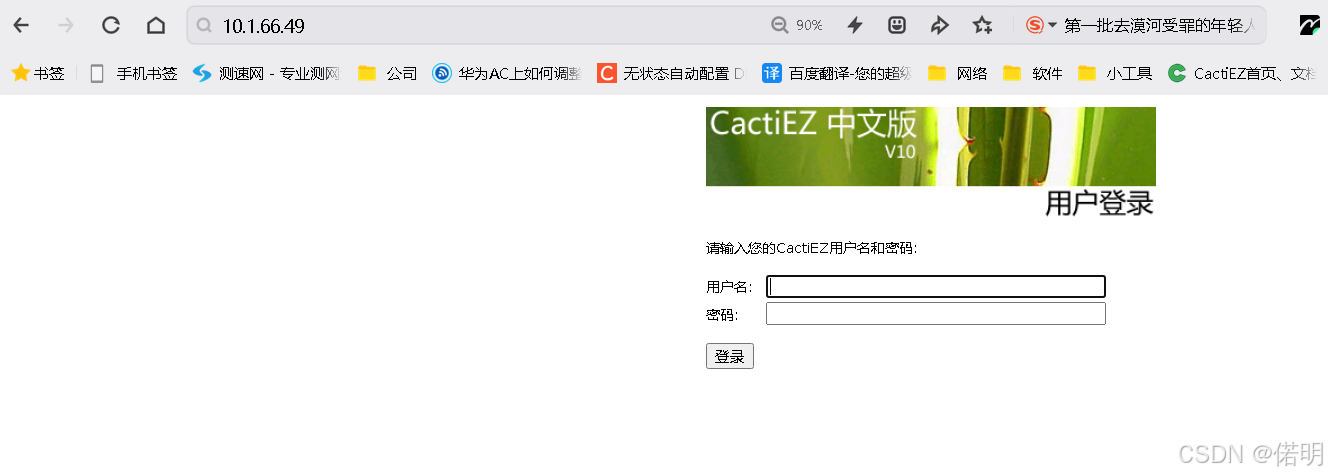This screenshot has height=476, width=1328.
Task: Go back to the previous page
Action: point(21,25)
